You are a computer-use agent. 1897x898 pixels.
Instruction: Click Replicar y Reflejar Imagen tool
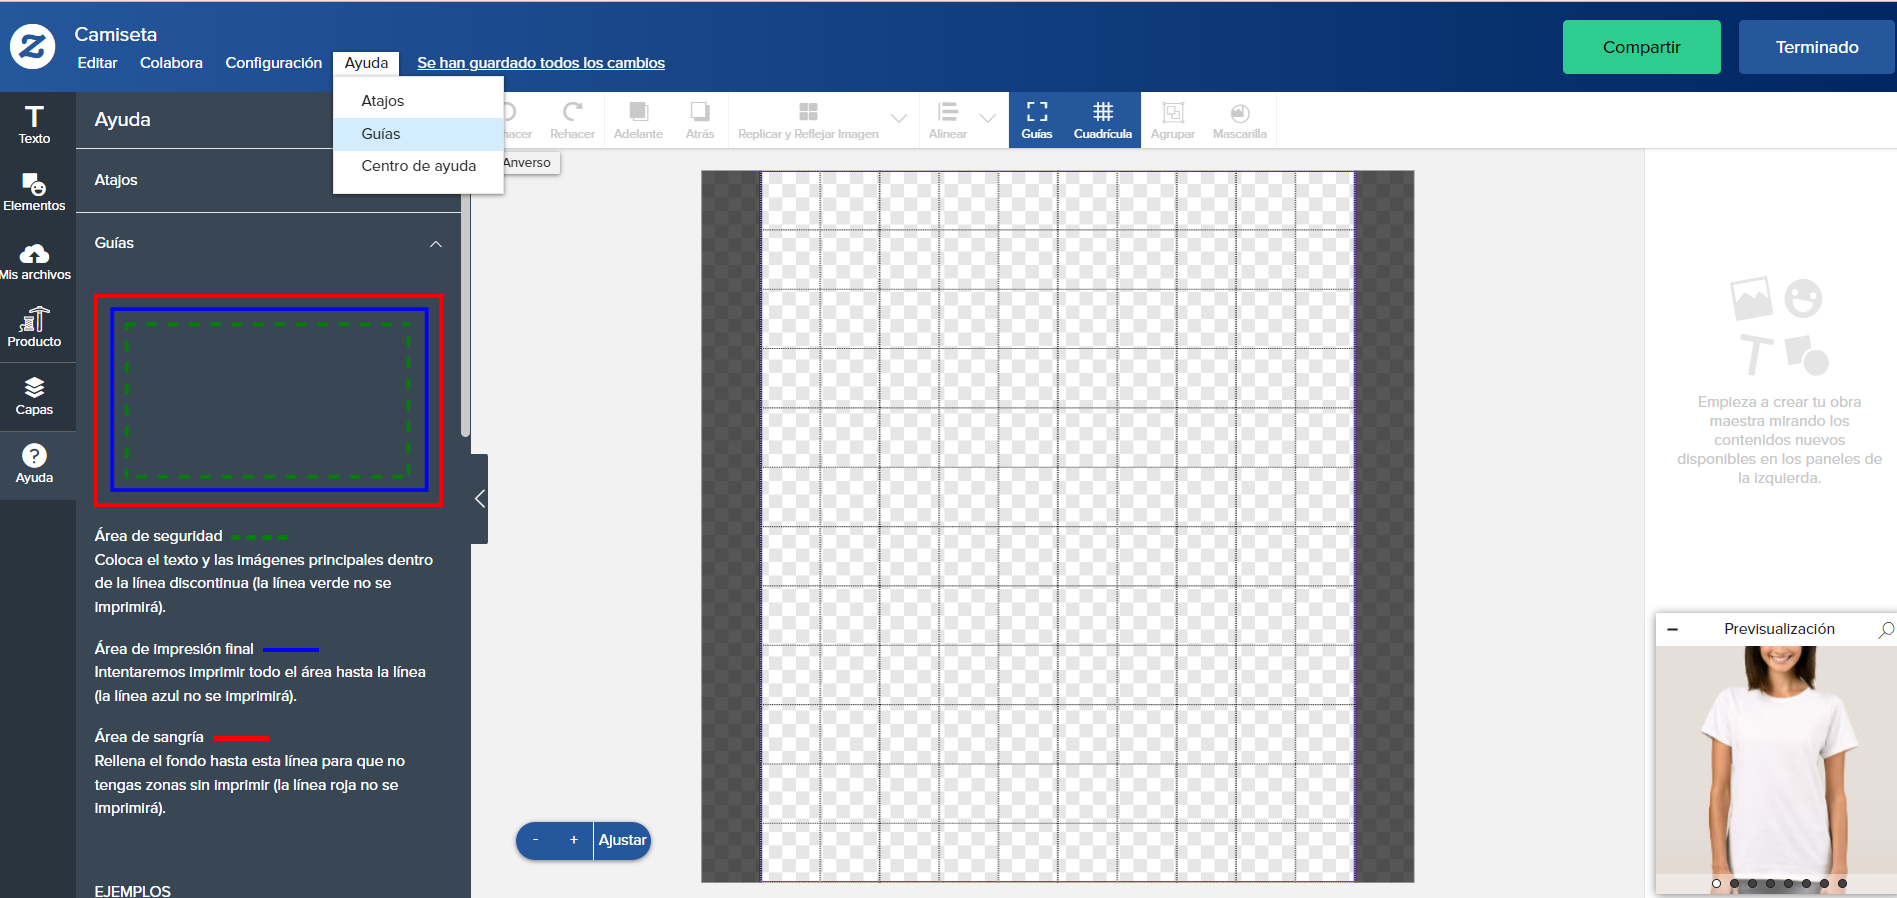(x=808, y=120)
